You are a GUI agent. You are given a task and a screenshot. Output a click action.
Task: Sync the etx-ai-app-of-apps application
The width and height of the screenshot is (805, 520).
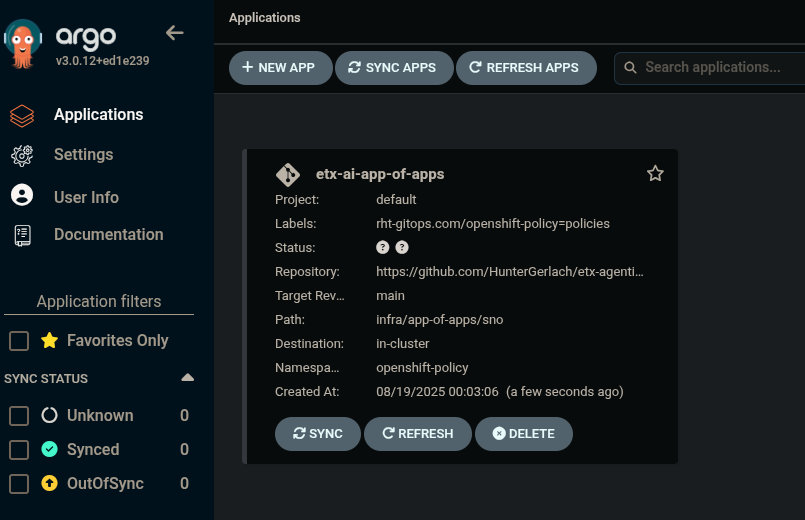pos(318,434)
